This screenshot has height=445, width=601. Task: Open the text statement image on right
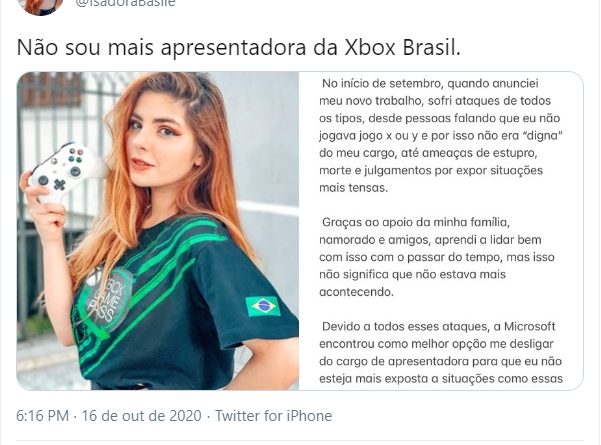coord(441,231)
